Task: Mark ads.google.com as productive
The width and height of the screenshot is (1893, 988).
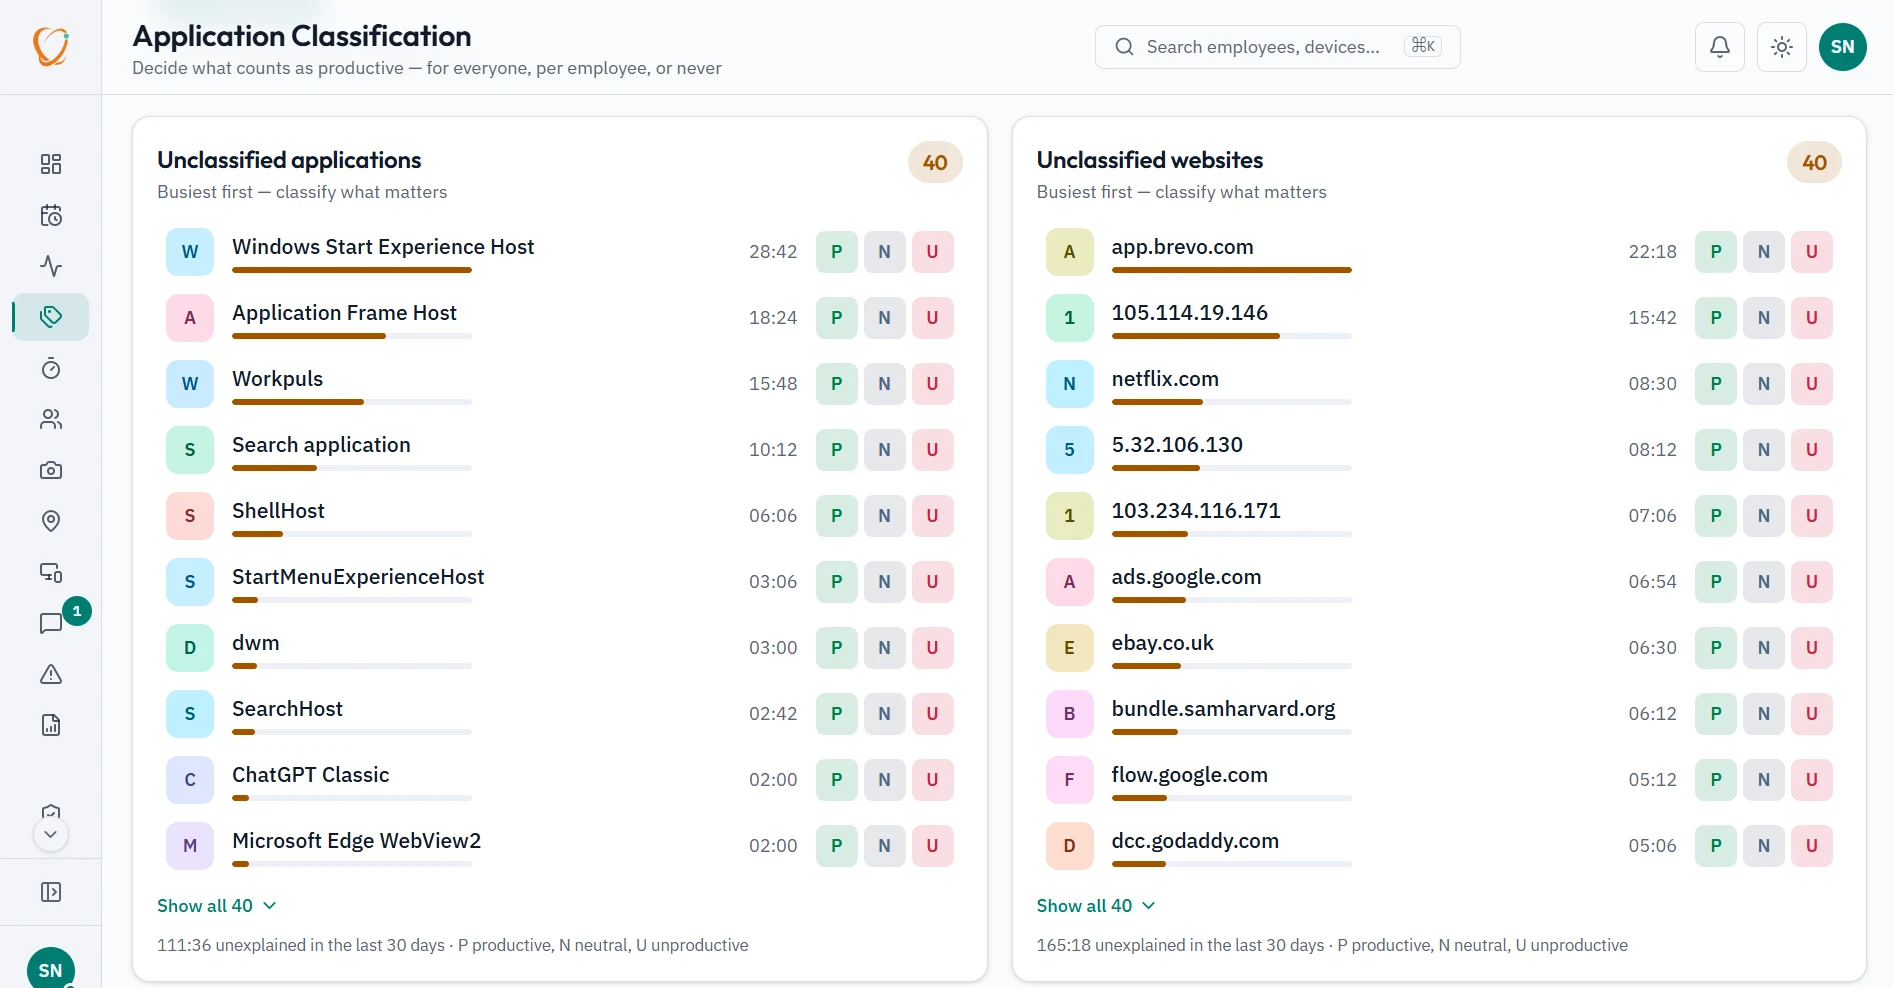Action: (x=1716, y=582)
